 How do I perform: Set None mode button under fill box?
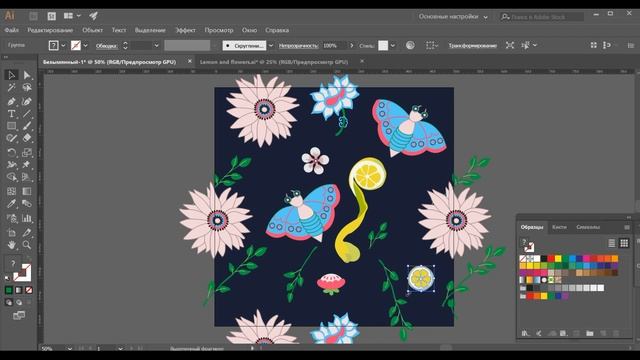point(29,290)
